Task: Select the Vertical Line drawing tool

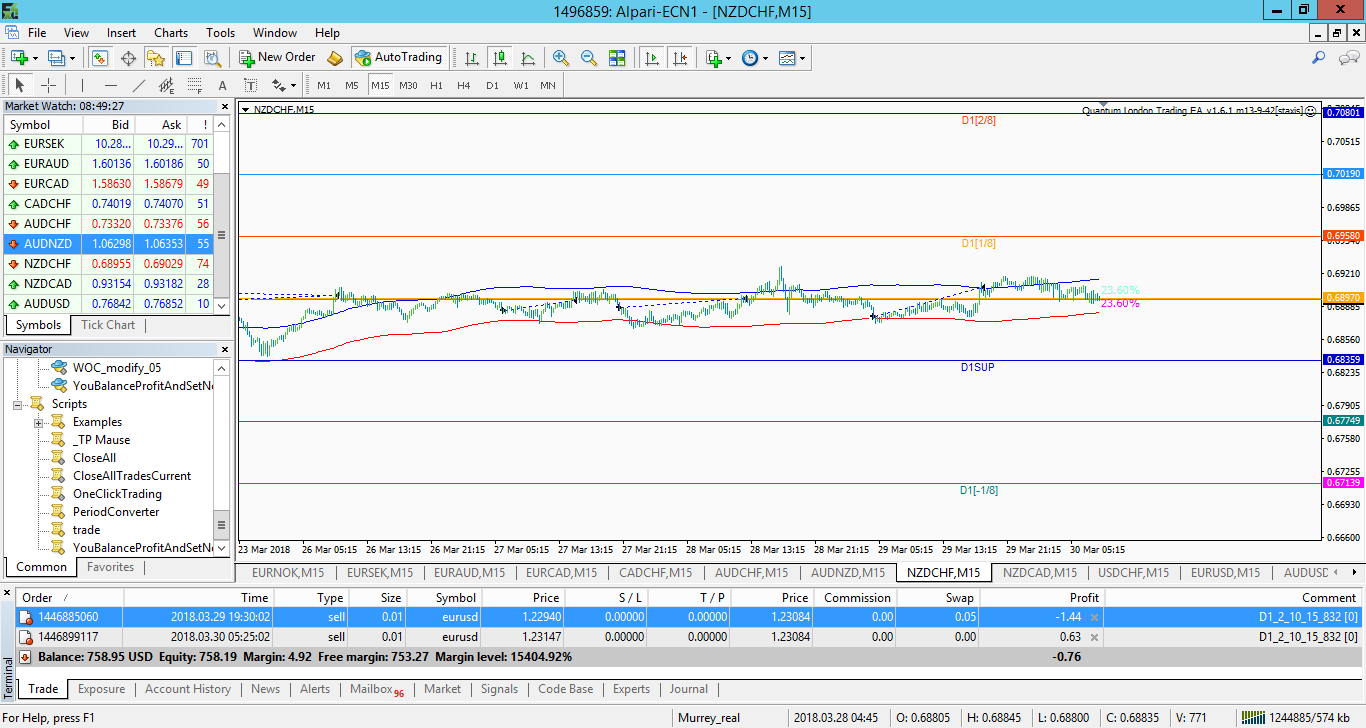Action: tap(83, 85)
